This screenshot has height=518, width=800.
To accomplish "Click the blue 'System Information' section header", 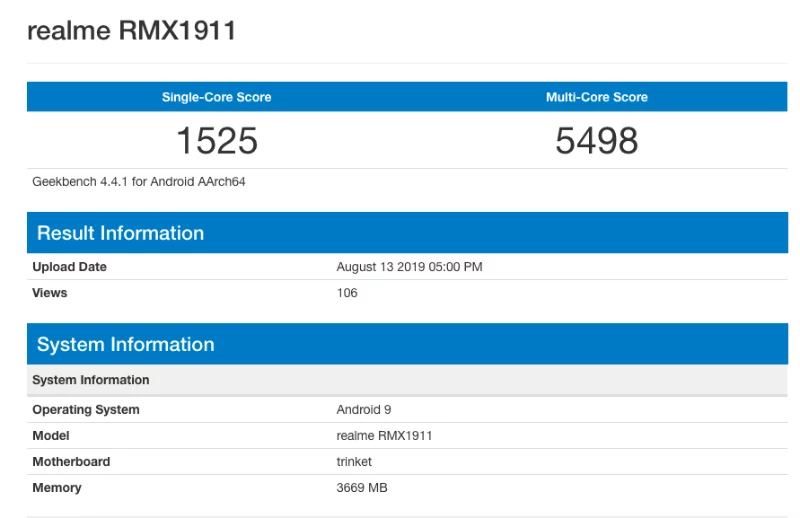I will (407, 344).
